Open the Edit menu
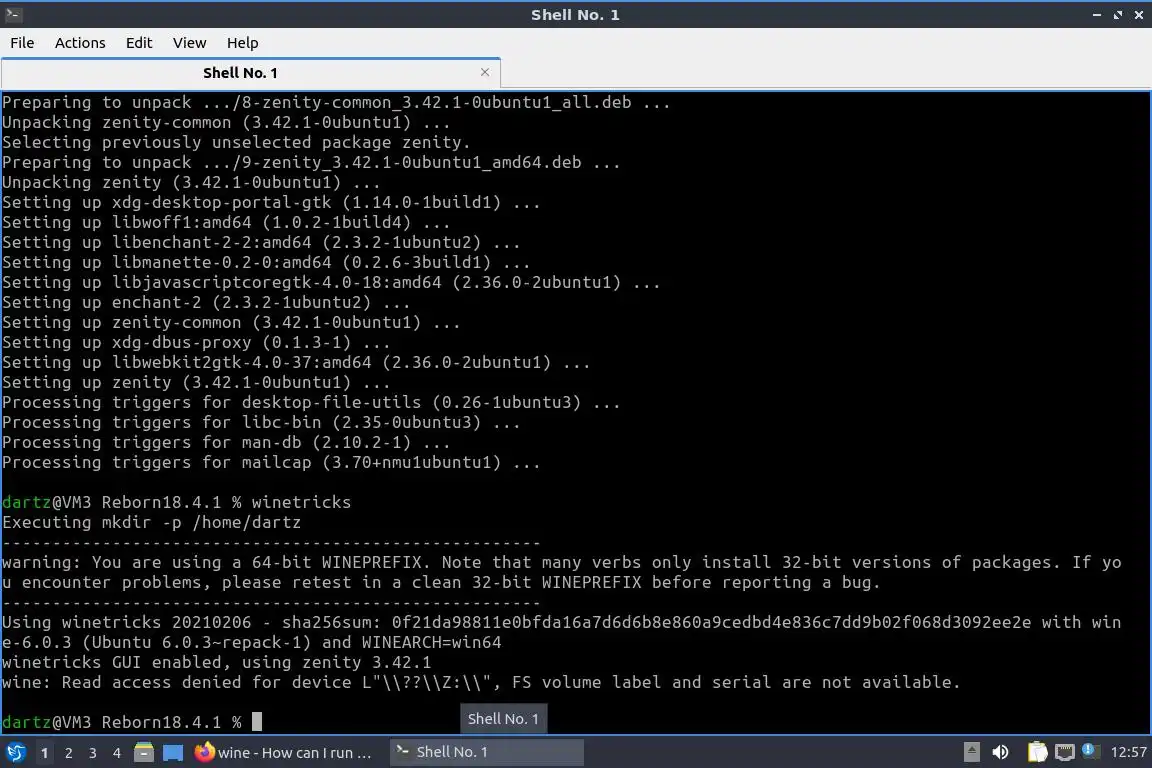Image resolution: width=1152 pixels, height=768 pixels. pyautogui.click(x=139, y=43)
